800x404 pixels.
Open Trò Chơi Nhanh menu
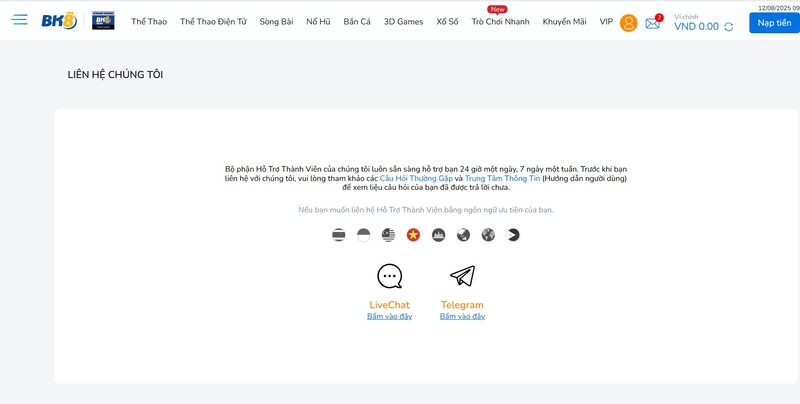tap(501, 21)
